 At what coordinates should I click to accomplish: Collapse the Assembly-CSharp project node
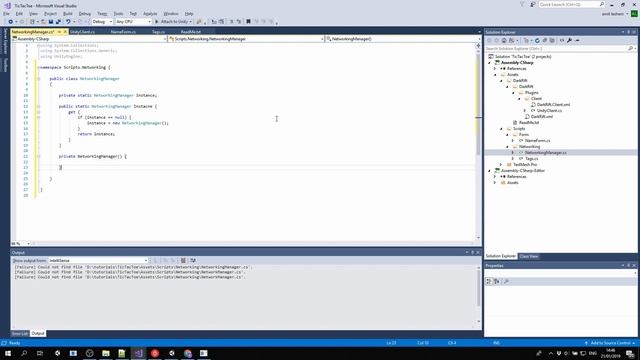click(x=490, y=63)
